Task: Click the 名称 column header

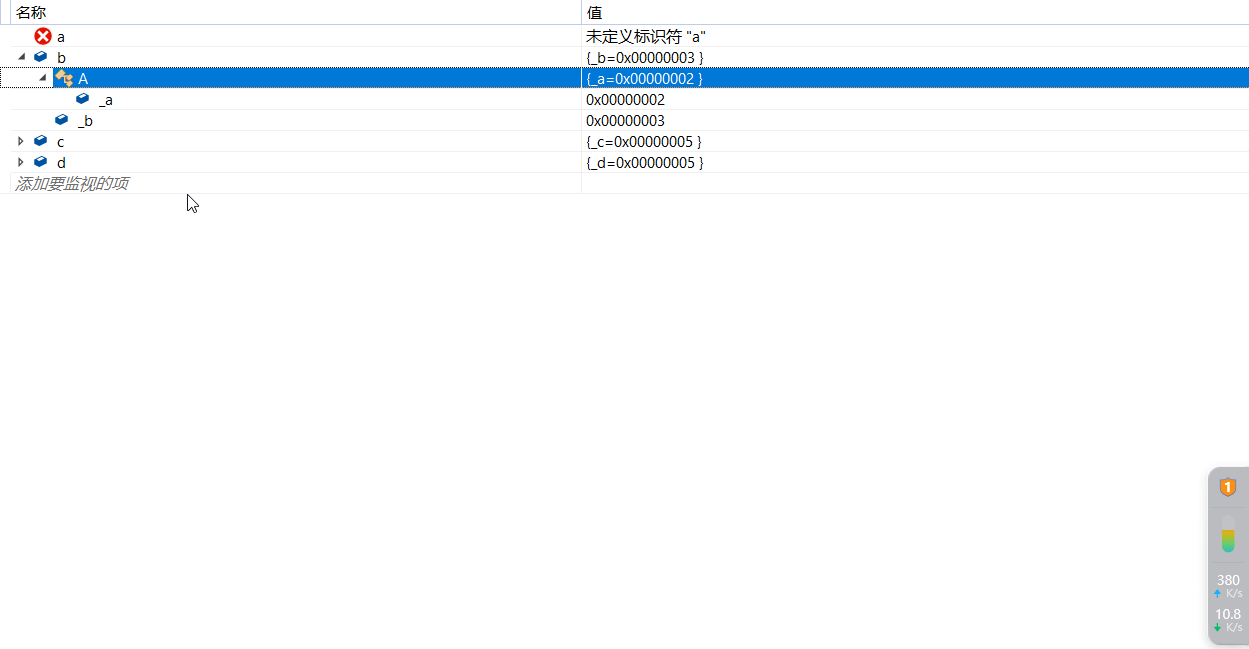Action: 295,12
